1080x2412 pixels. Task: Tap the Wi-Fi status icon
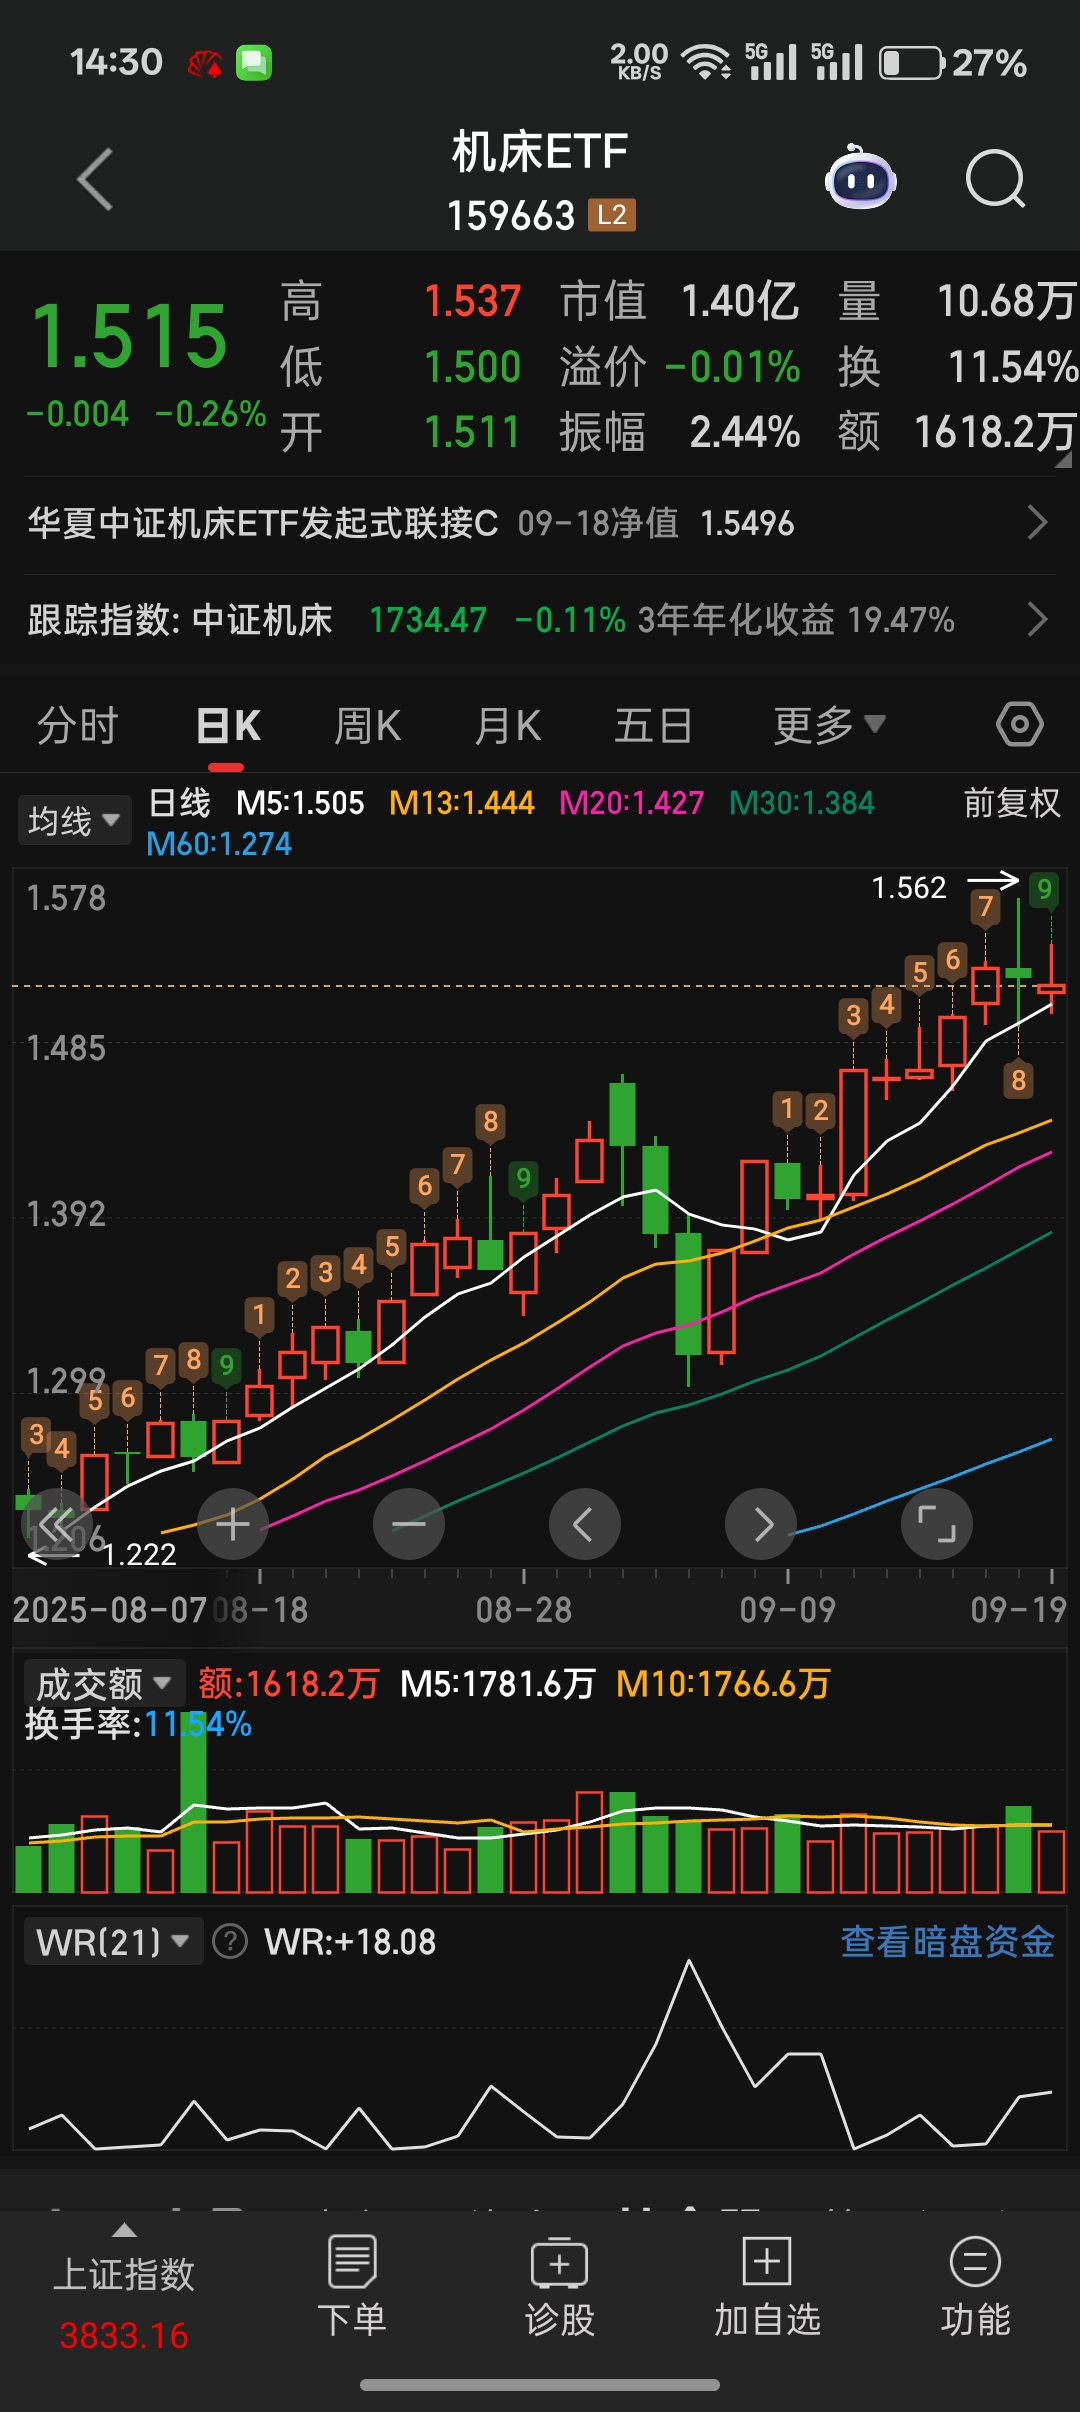coord(706,62)
